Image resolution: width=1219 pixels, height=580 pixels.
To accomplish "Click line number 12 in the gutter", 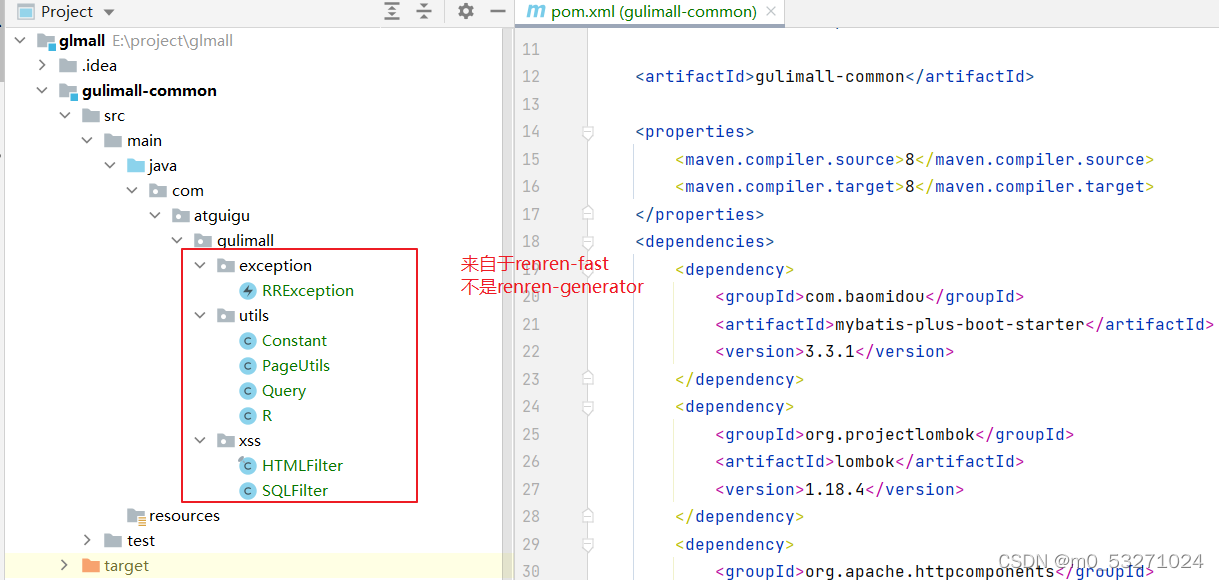I will [530, 77].
